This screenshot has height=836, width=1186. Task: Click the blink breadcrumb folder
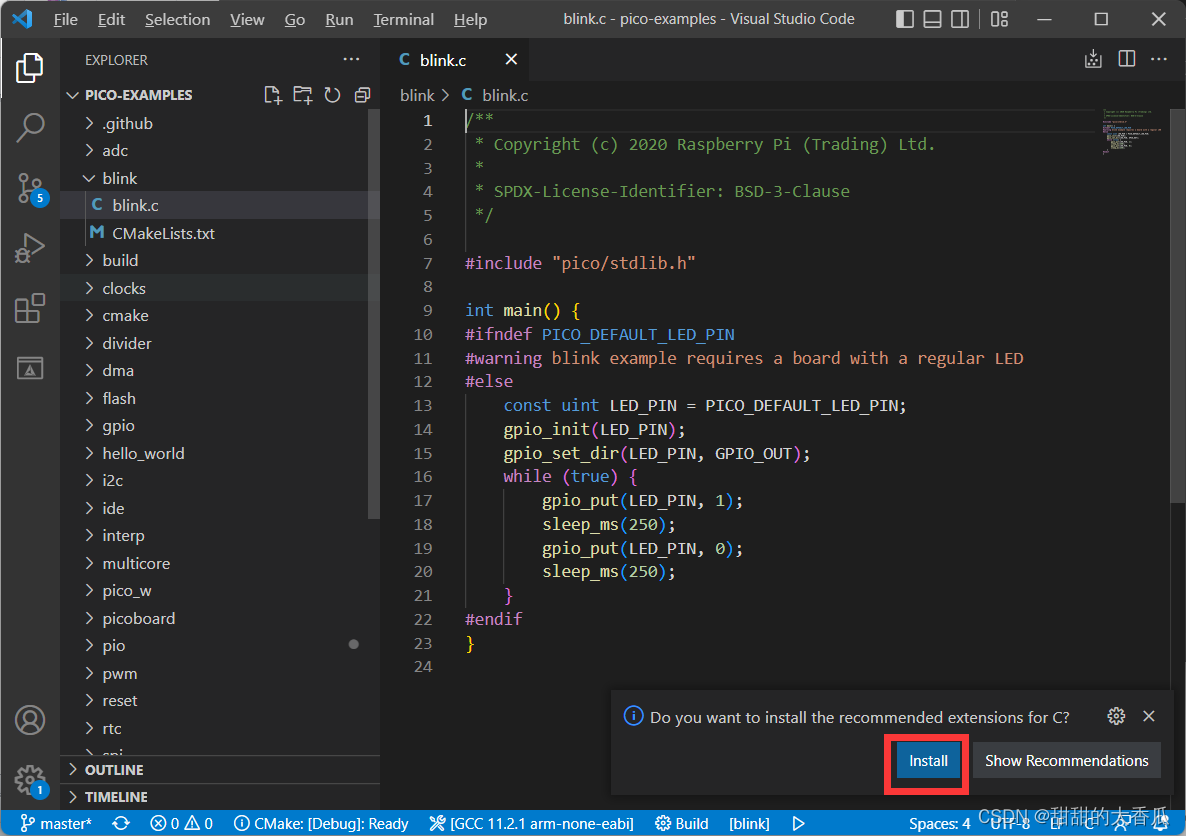pyautogui.click(x=418, y=95)
